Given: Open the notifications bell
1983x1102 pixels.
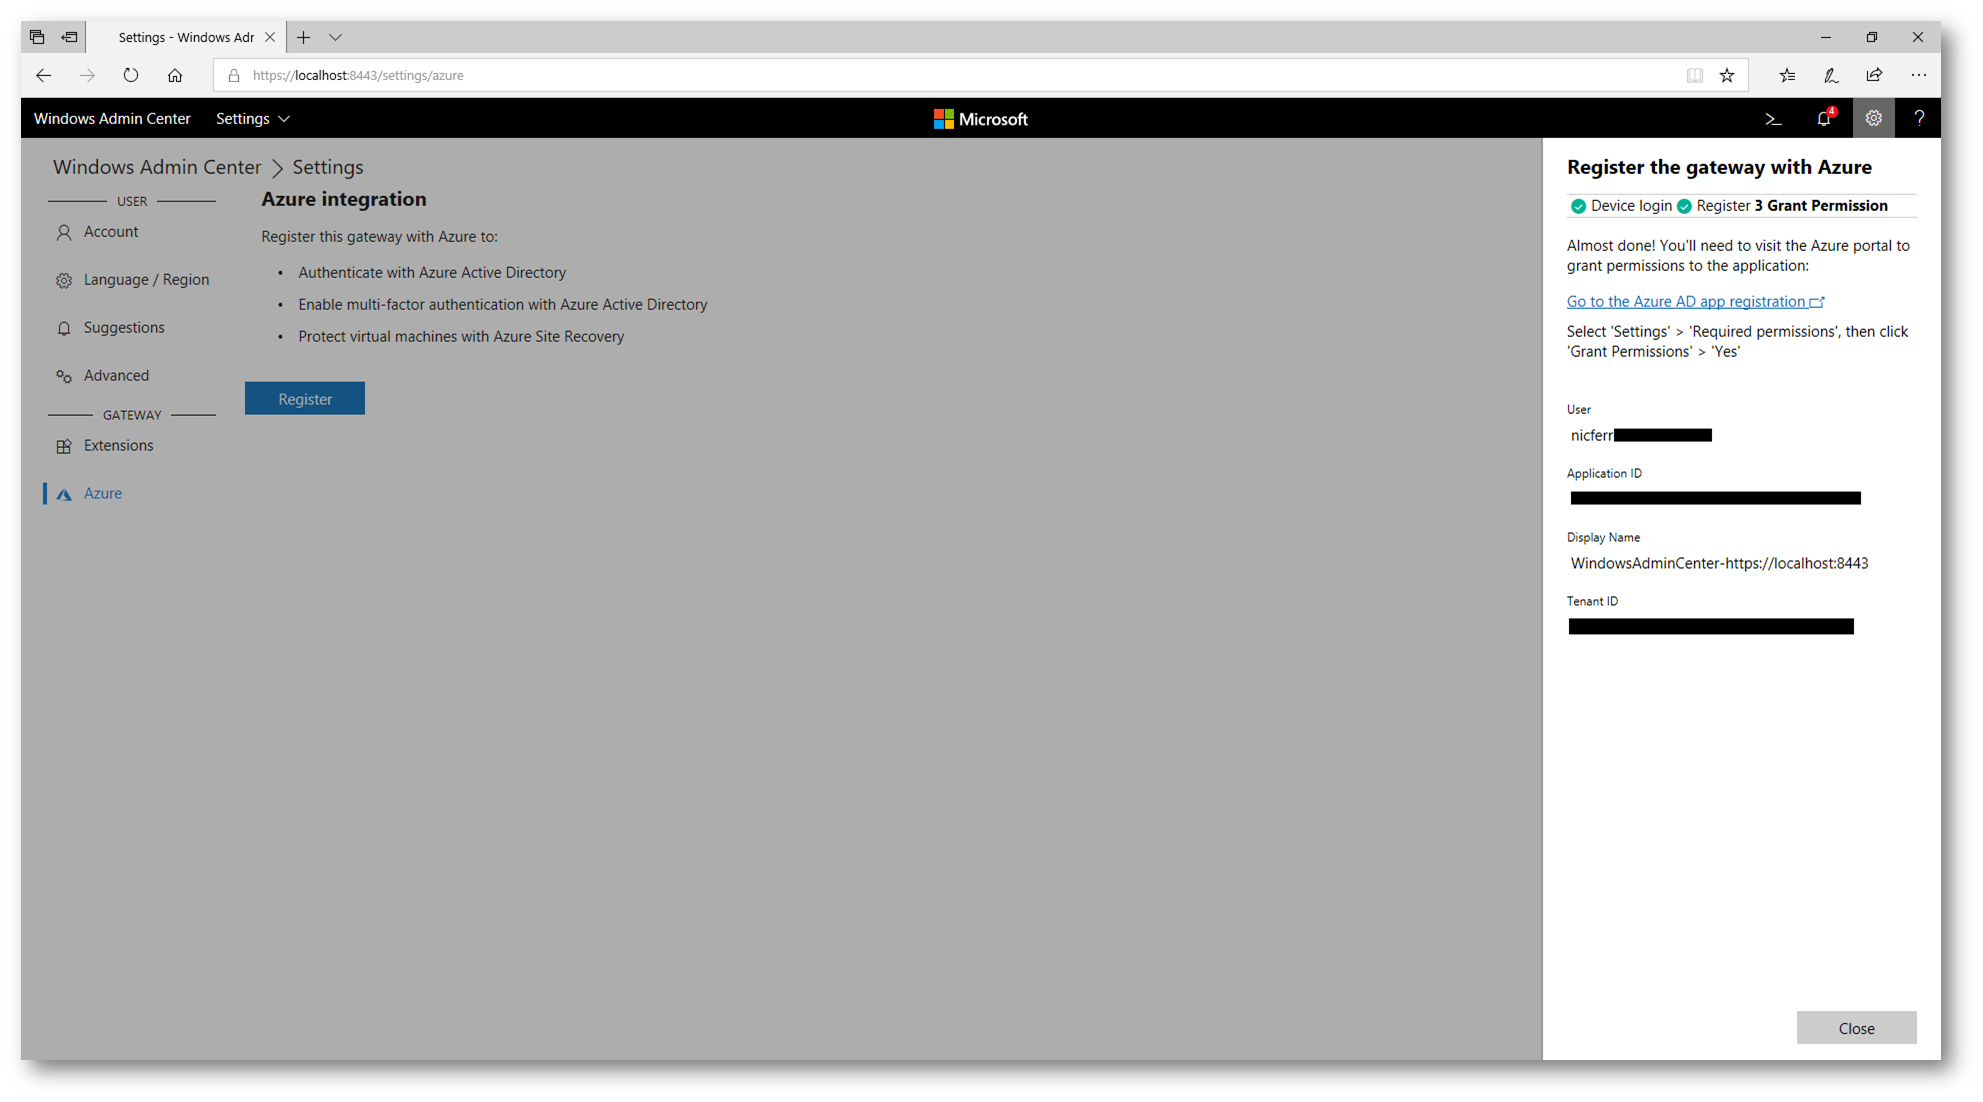Looking at the screenshot, I should coord(1824,118).
